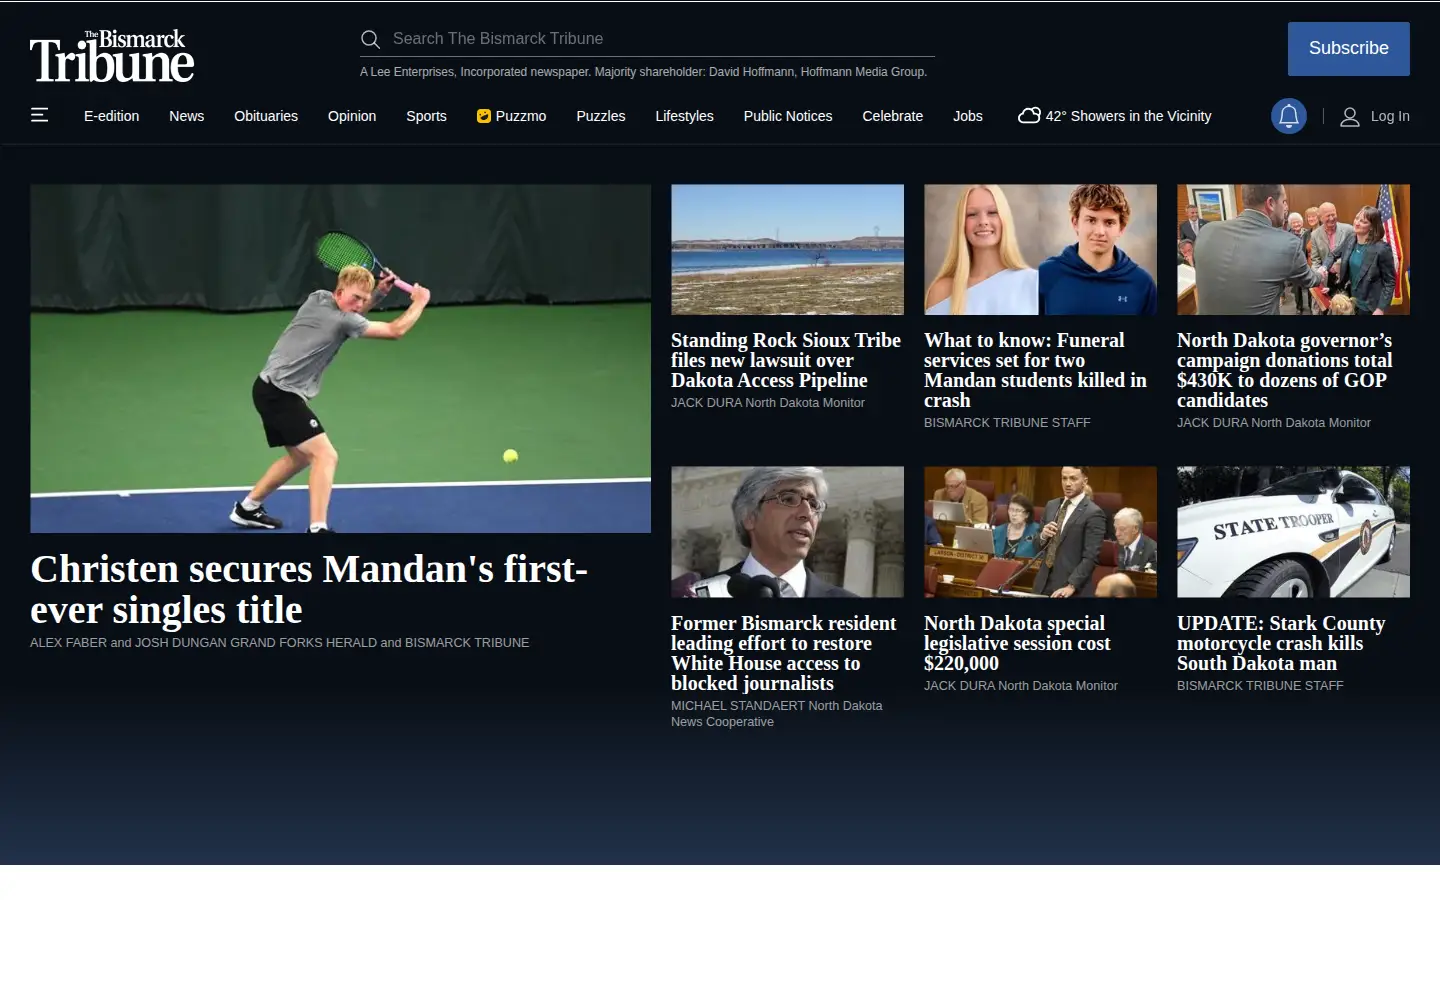Open Standing Rock Sioux Tribe lawsuit headline
This screenshot has width=1440, height=1000.
click(786, 360)
